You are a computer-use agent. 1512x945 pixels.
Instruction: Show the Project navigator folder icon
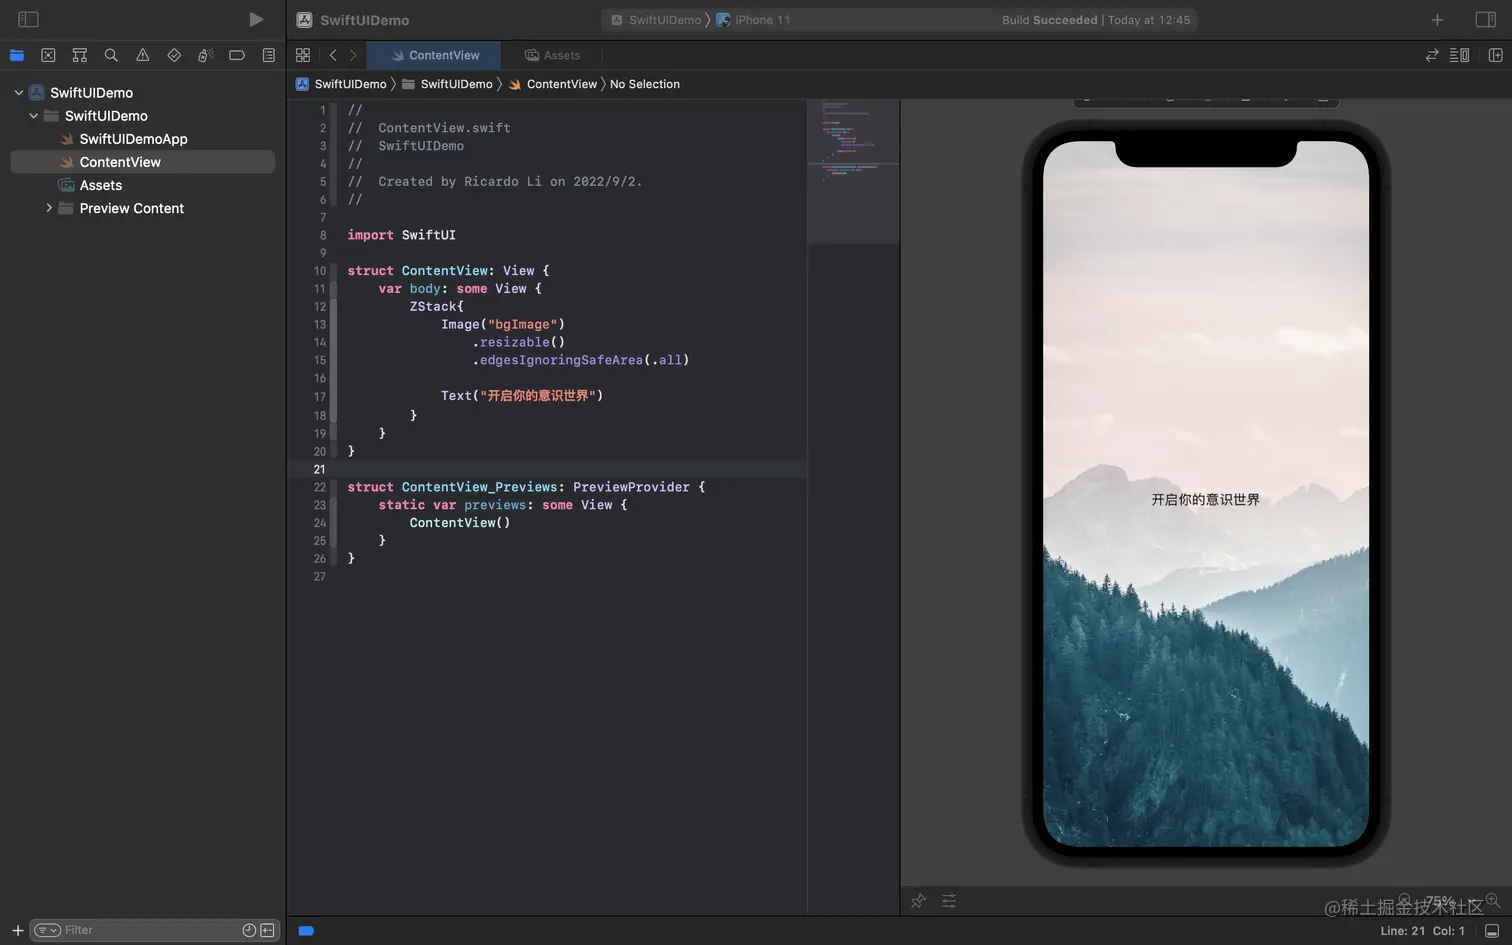[x=17, y=55]
